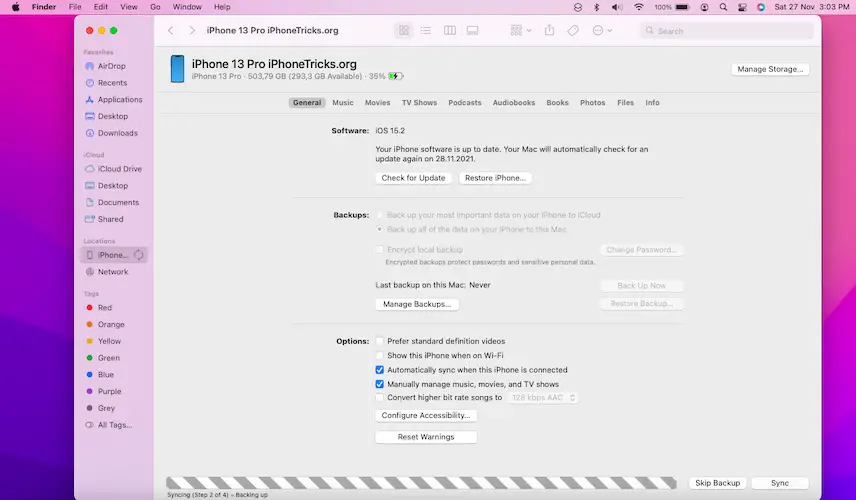The height and width of the screenshot is (500, 856).
Task: Switch to the Info tab
Action: (652, 103)
